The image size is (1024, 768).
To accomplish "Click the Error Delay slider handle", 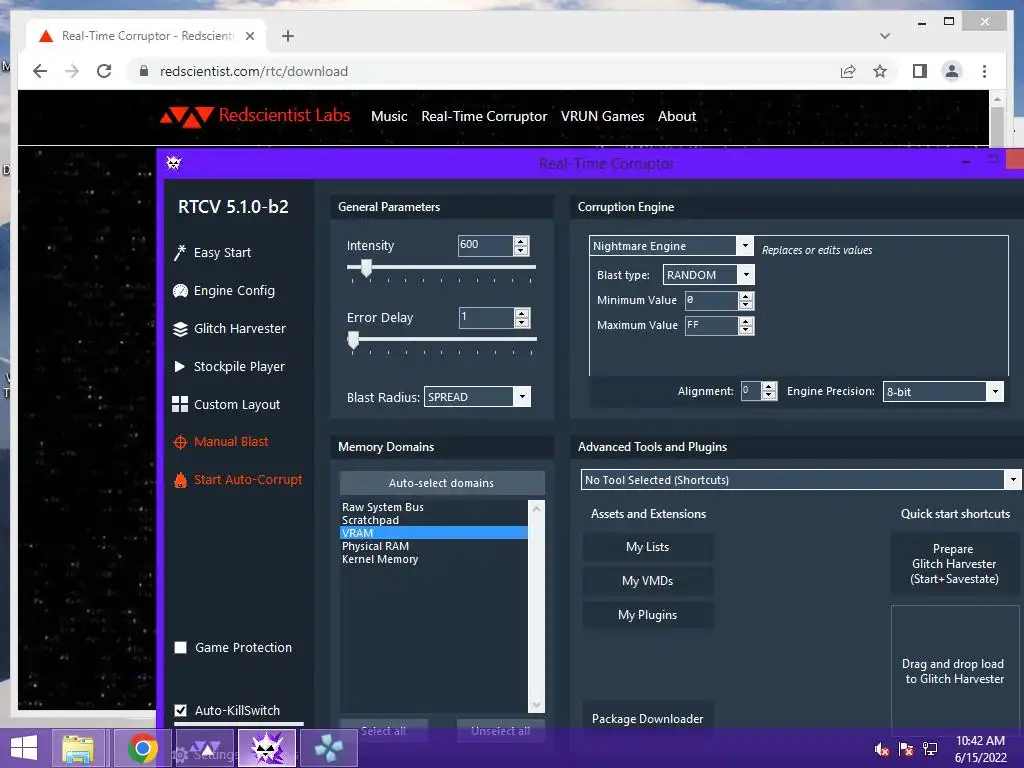I will 353,340.
